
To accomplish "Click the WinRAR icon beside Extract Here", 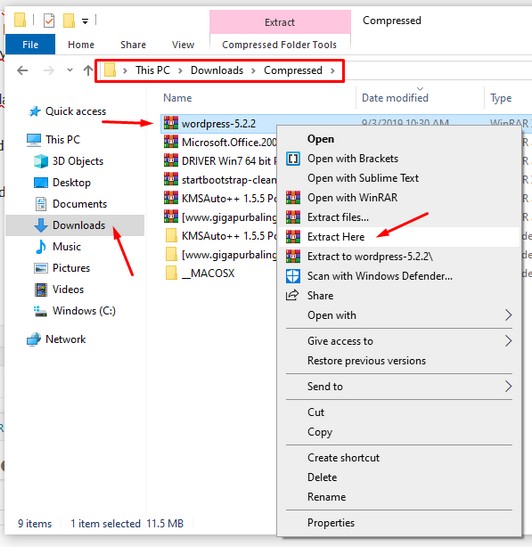I will 293,237.
